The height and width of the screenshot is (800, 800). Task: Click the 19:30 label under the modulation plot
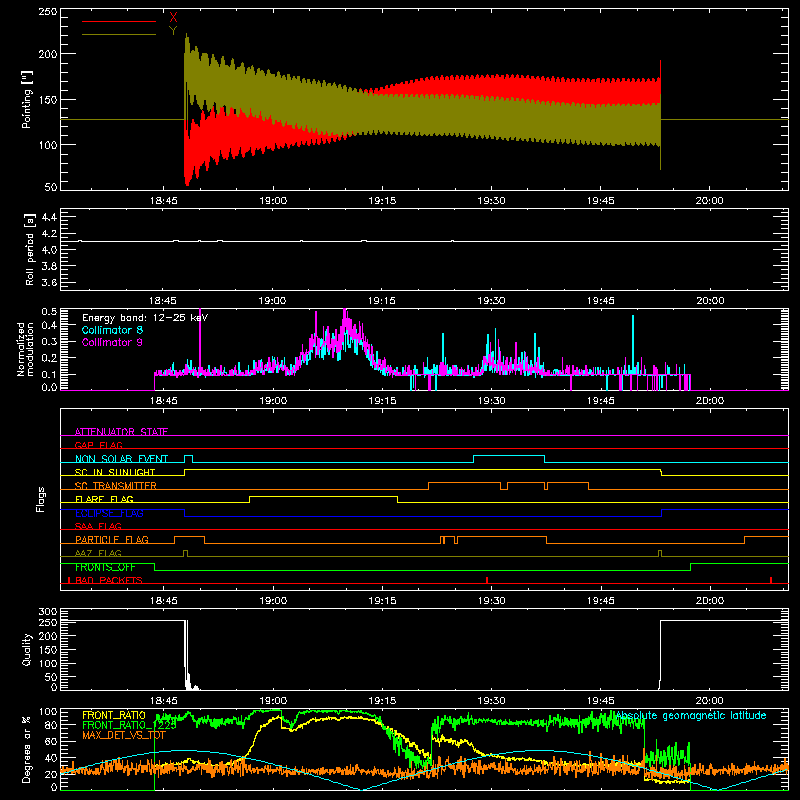pos(491,401)
